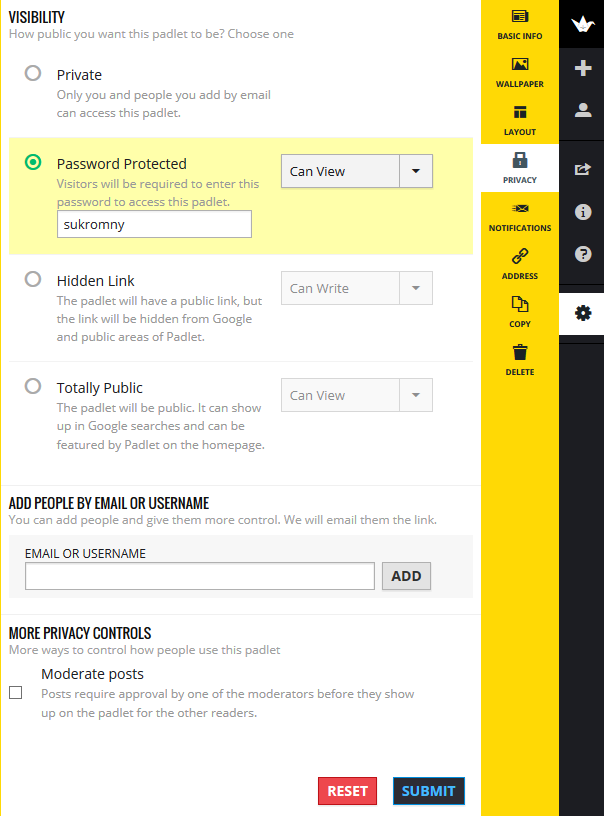Click the SUBMIT button
This screenshot has width=604, height=816.
(x=429, y=791)
